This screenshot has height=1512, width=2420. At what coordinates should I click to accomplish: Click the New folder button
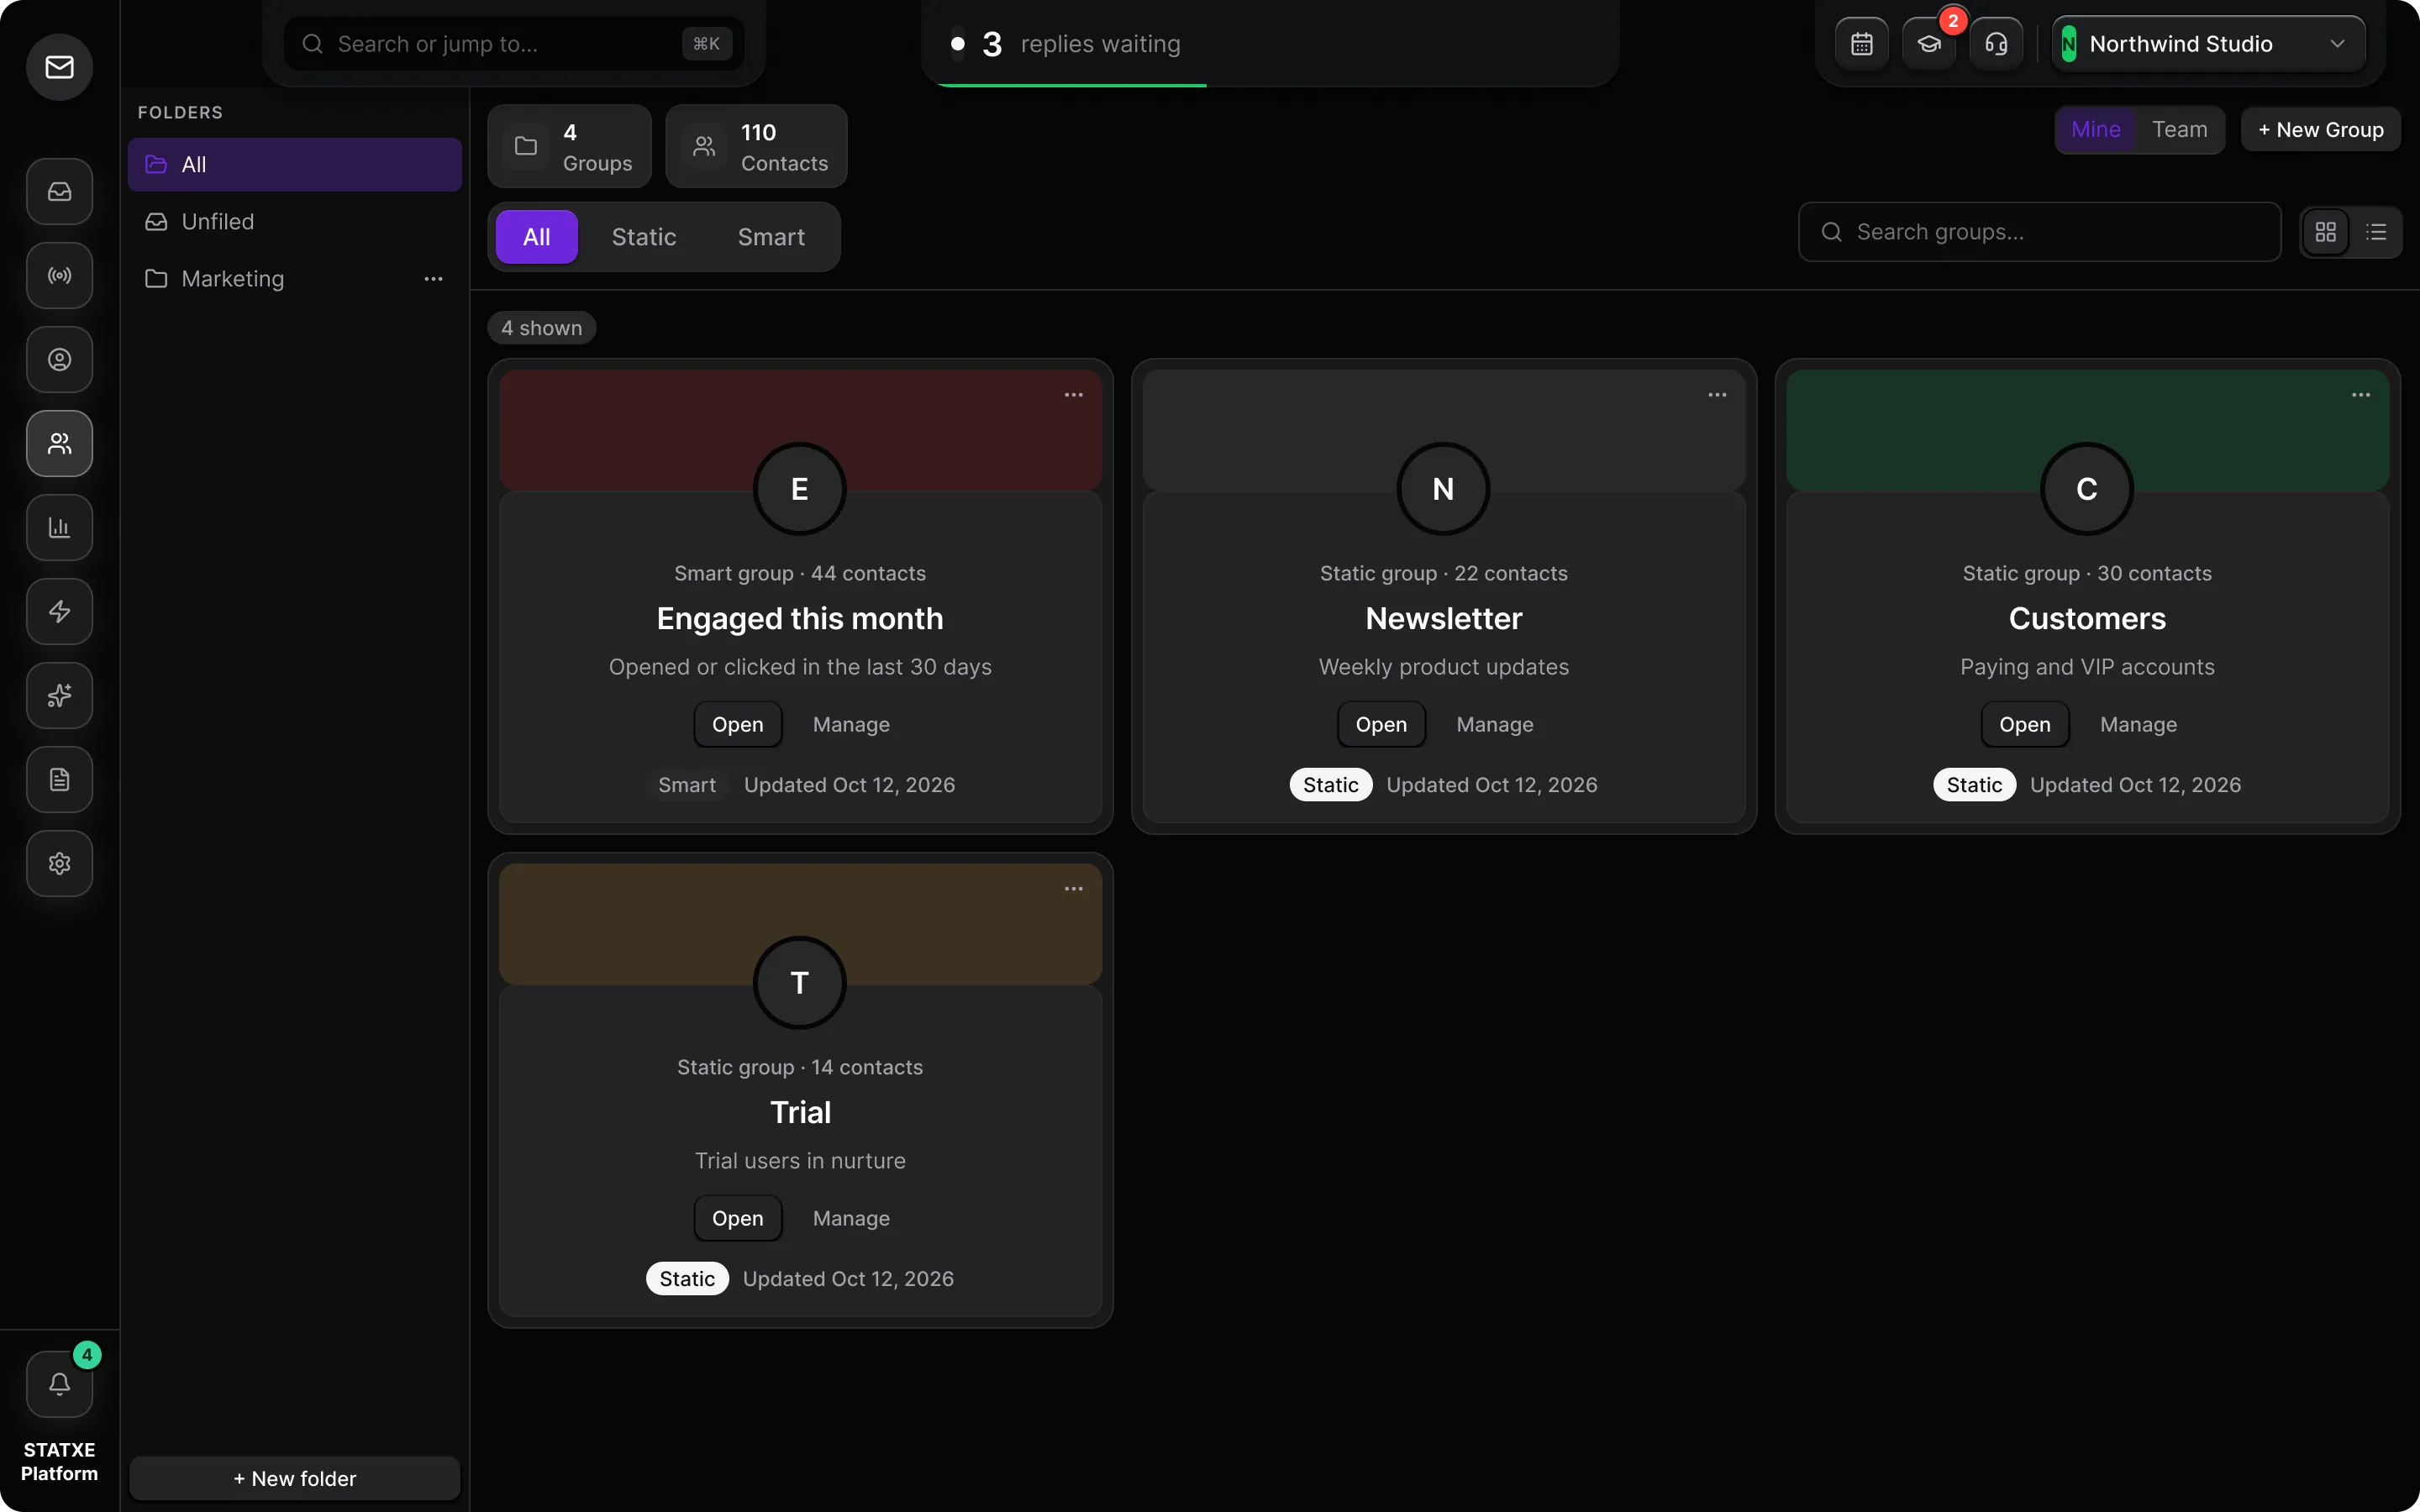pyautogui.click(x=295, y=1478)
